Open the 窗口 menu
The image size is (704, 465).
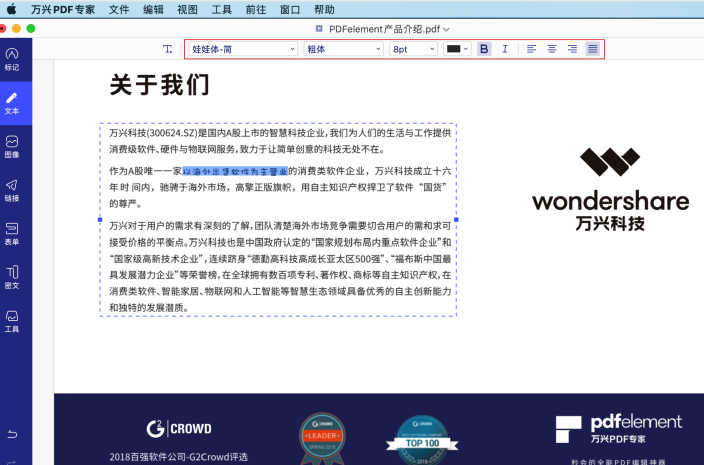290,9
